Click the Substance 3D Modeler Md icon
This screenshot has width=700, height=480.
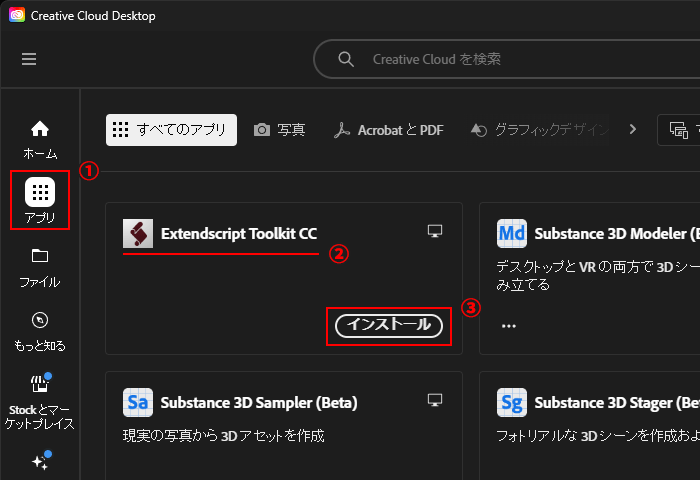coord(512,233)
